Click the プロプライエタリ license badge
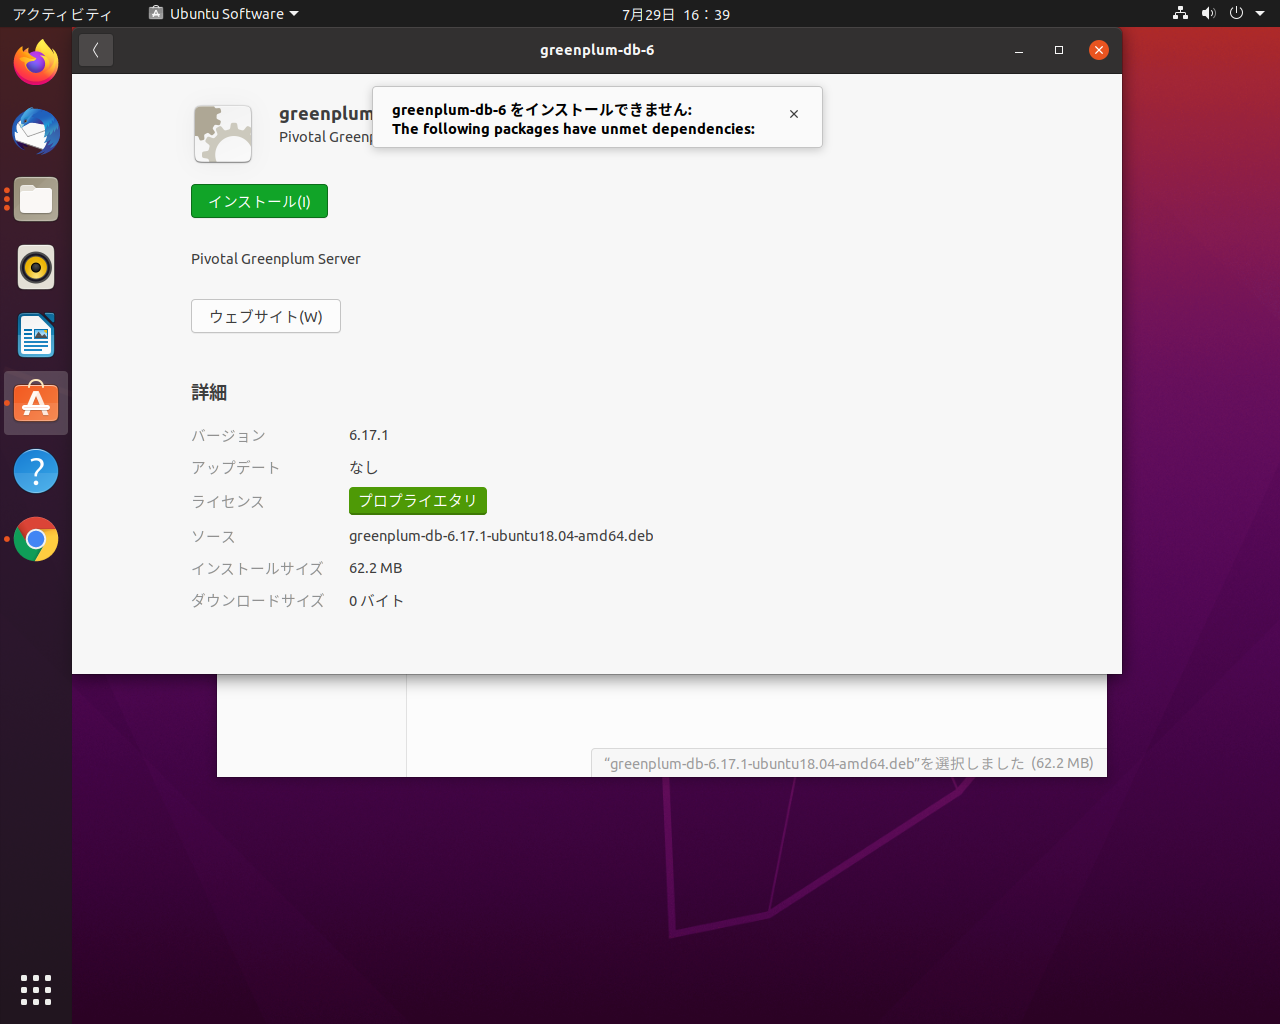The height and width of the screenshot is (1024, 1280). click(418, 501)
